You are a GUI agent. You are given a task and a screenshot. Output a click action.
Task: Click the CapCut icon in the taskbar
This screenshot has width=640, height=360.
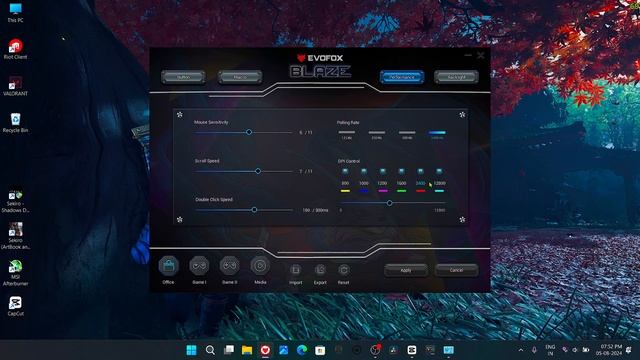412,350
